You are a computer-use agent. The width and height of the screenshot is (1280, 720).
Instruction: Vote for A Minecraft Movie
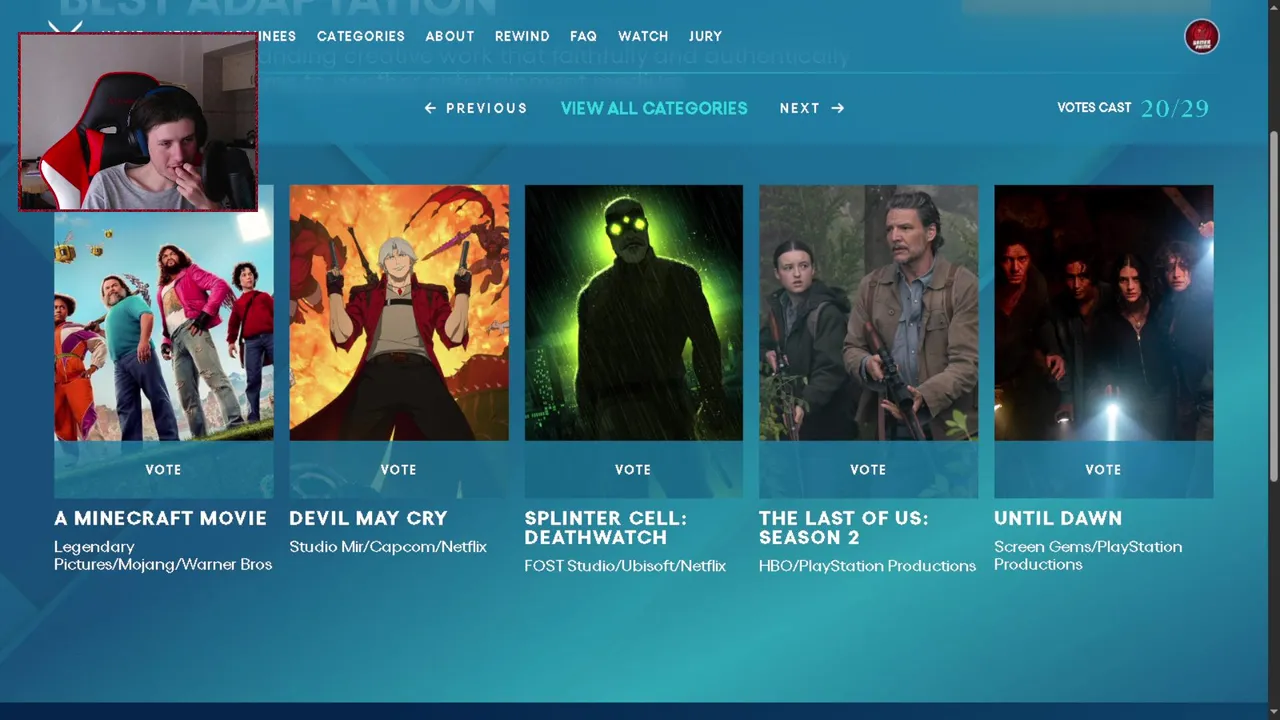click(x=163, y=469)
